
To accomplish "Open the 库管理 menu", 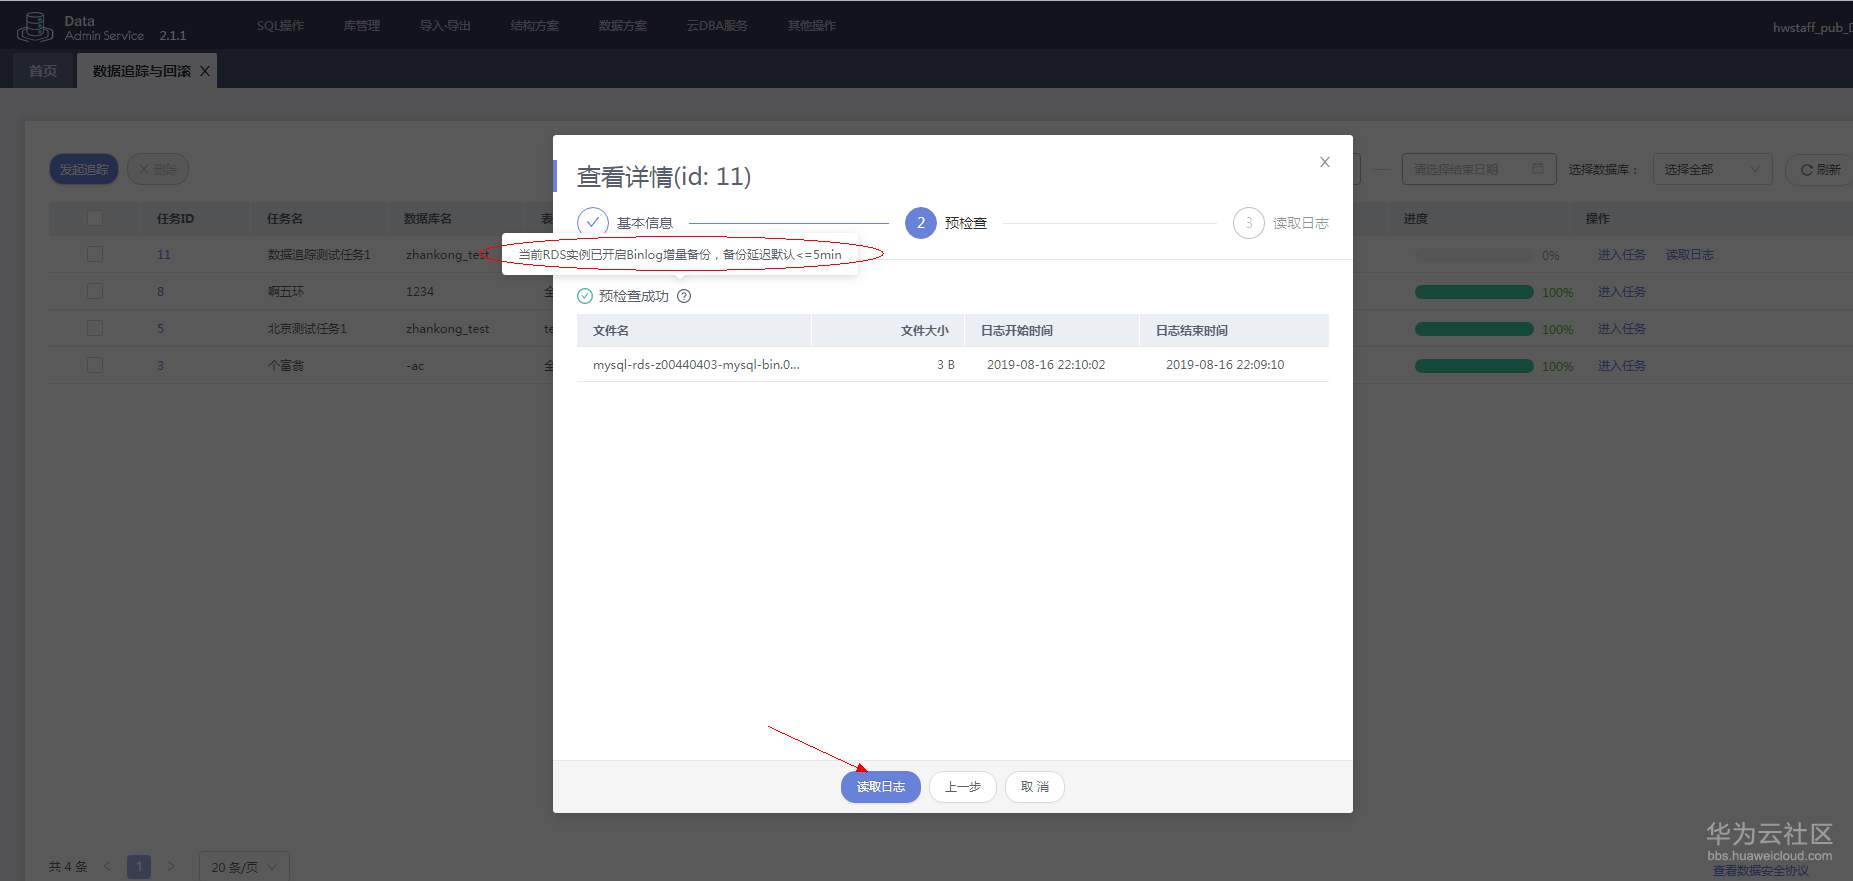I will tap(362, 25).
